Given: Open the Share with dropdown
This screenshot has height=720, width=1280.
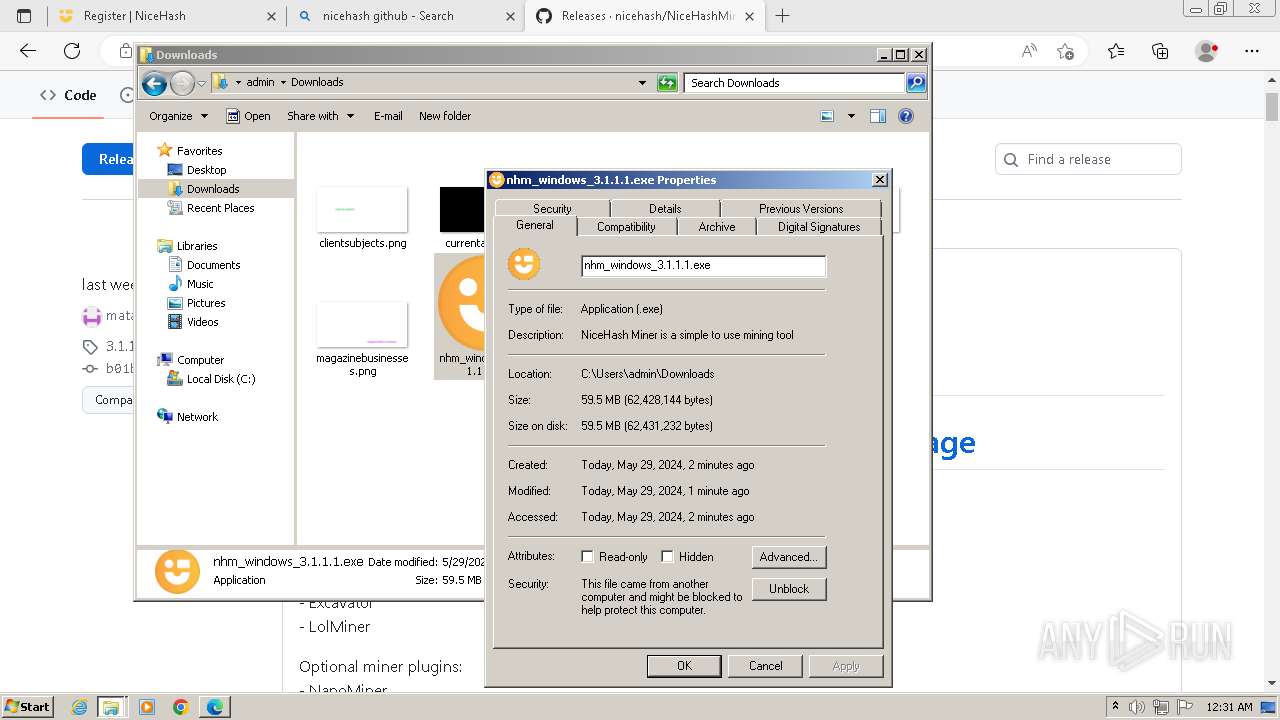Looking at the screenshot, I should coord(320,116).
